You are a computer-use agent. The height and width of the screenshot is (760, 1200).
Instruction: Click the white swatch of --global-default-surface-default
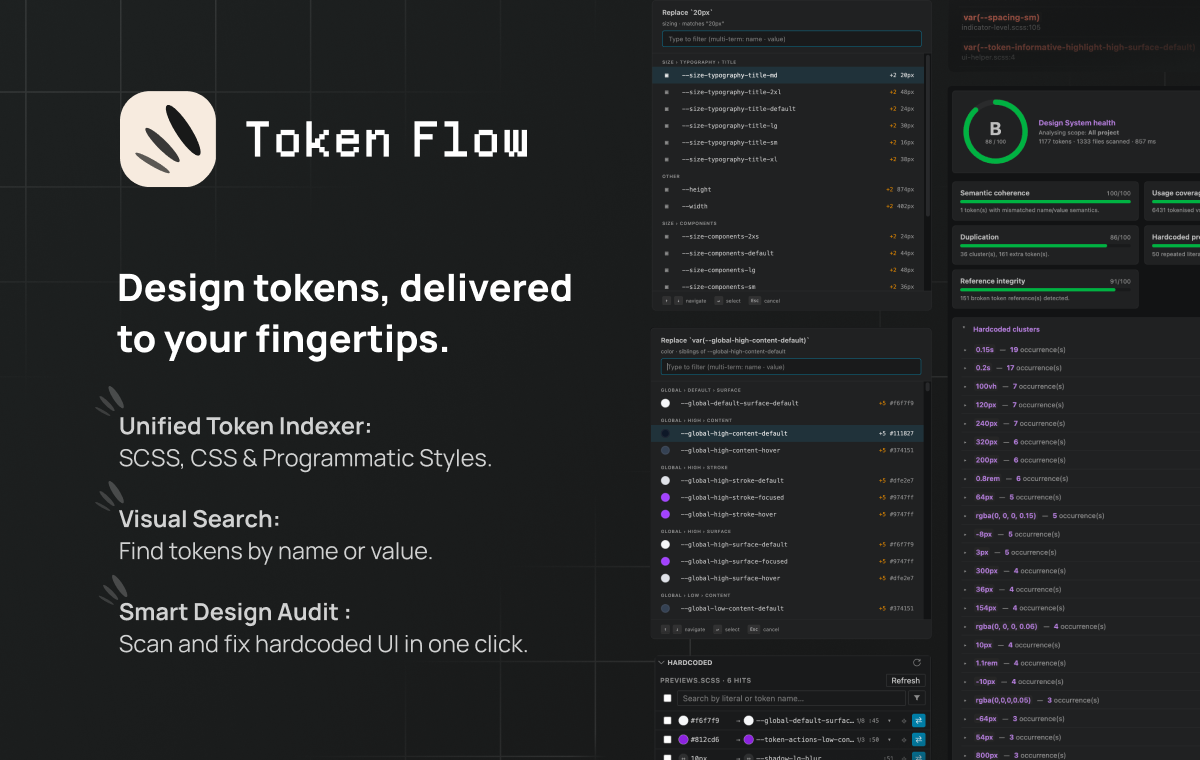point(665,403)
